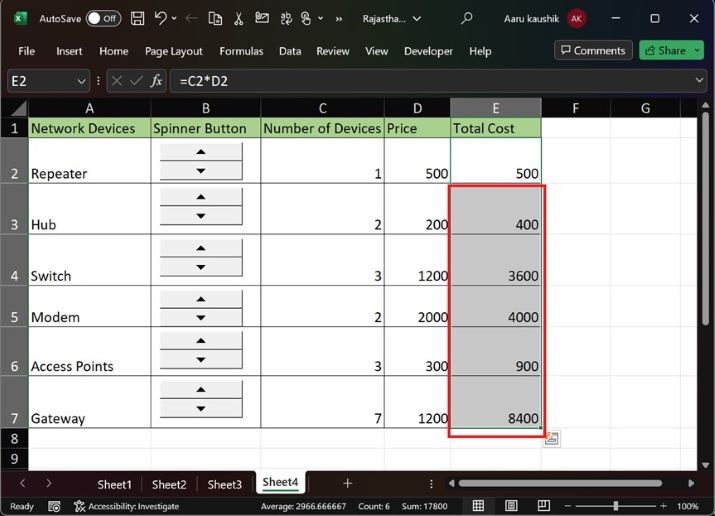The image size is (715, 516).
Task: Open the Touch mode dropdown arrow
Action: (x=321, y=19)
